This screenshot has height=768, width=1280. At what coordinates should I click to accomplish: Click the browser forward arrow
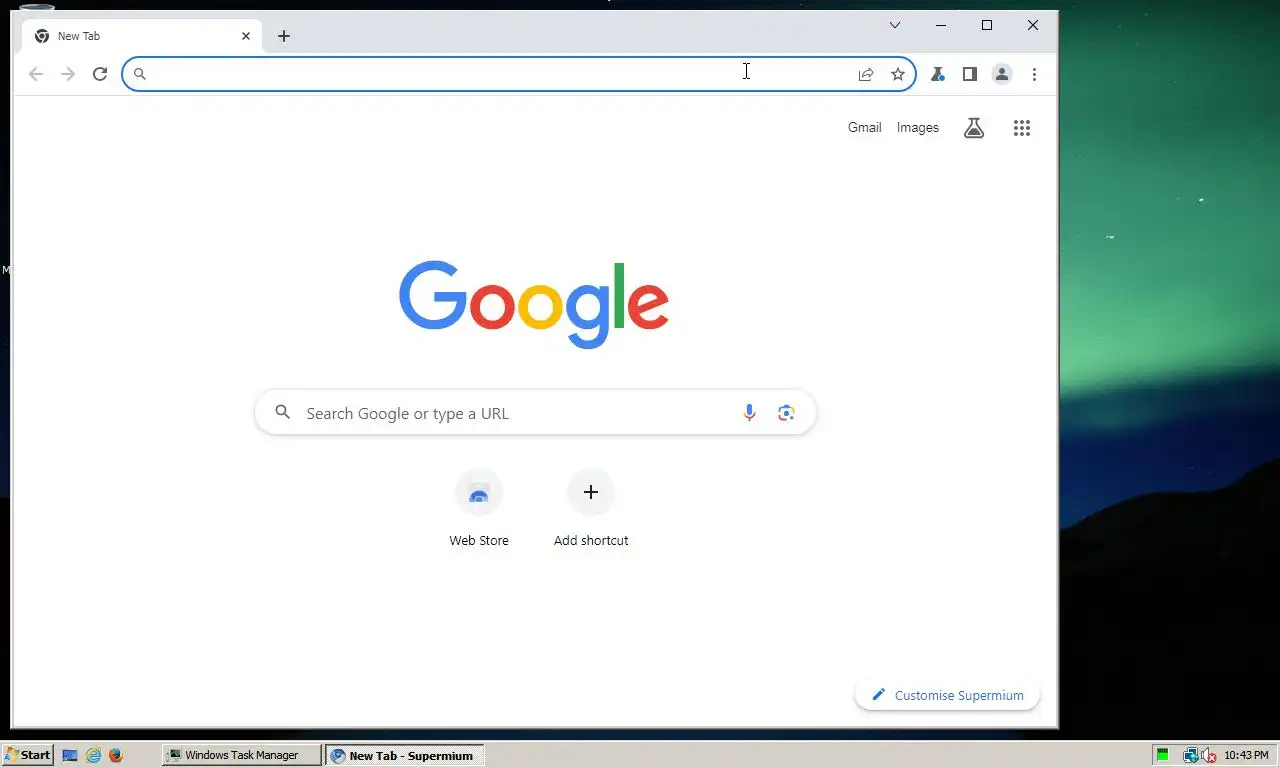(68, 74)
